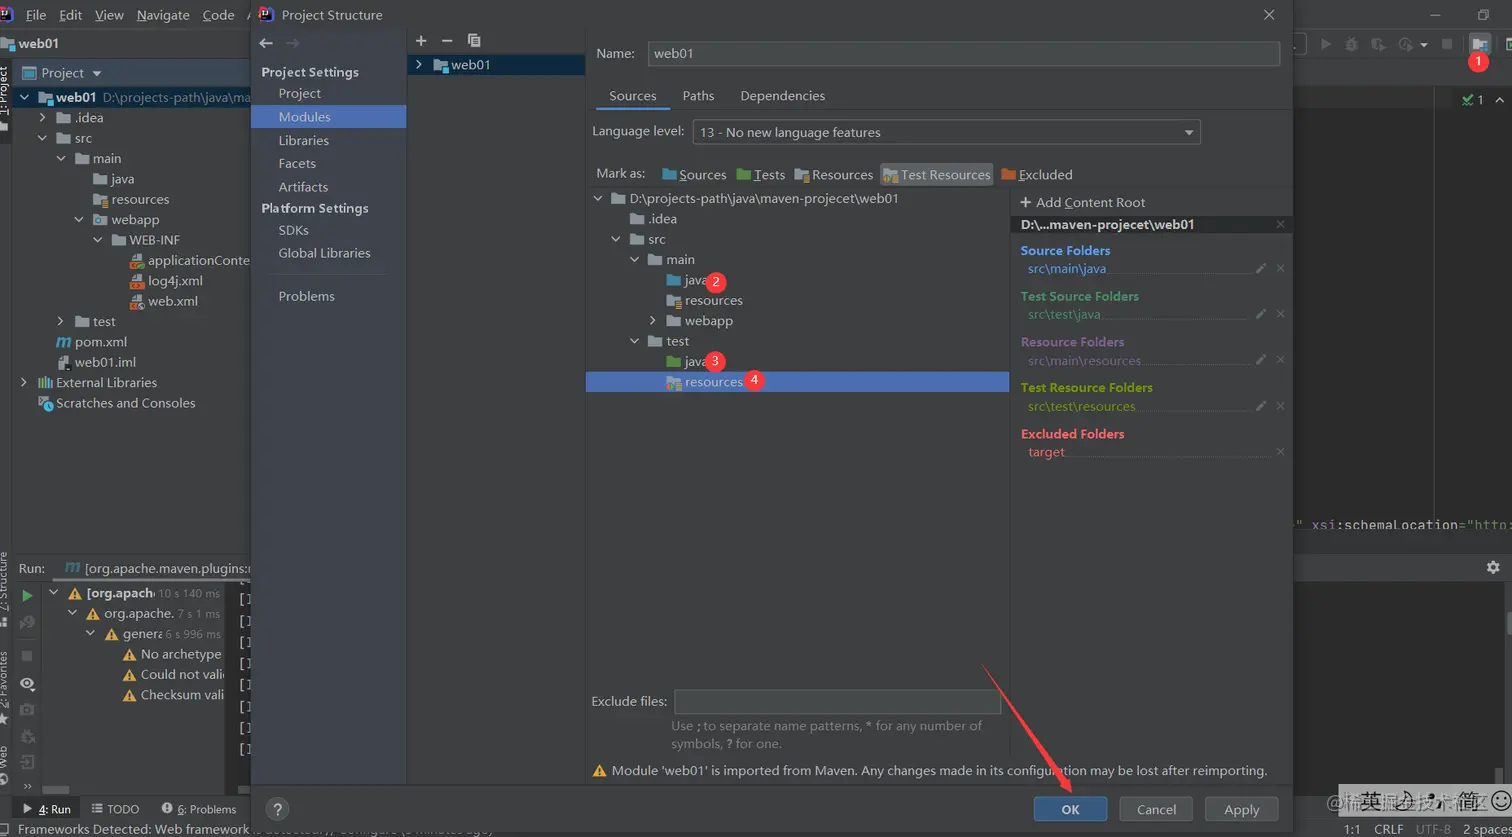The height and width of the screenshot is (837, 1512).
Task: Go back with the left arrow icon
Action: 265,43
